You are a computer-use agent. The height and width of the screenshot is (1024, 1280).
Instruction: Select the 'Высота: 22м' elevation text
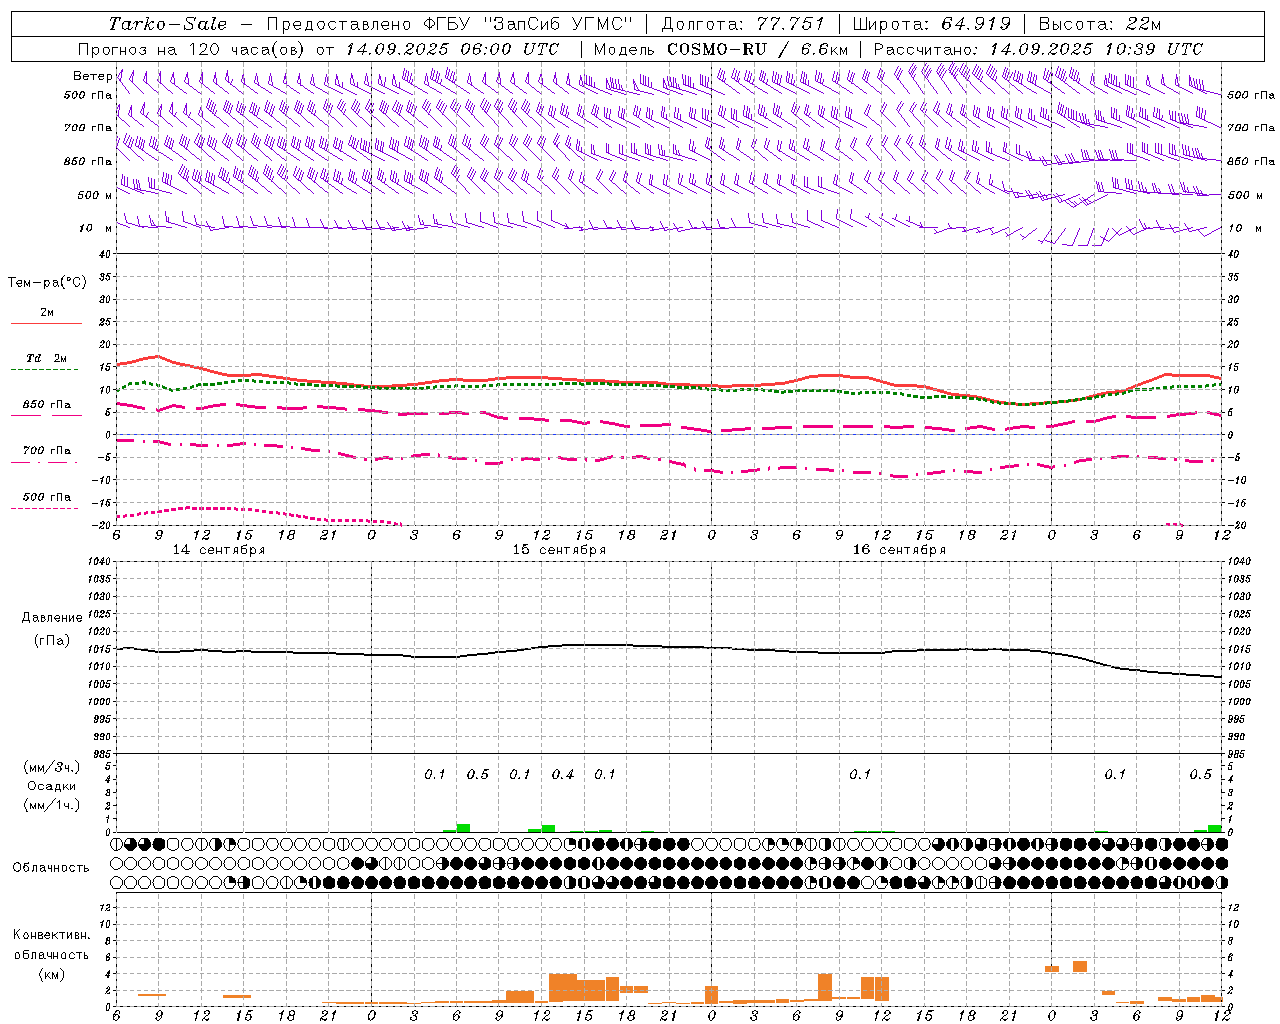point(1100,24)
